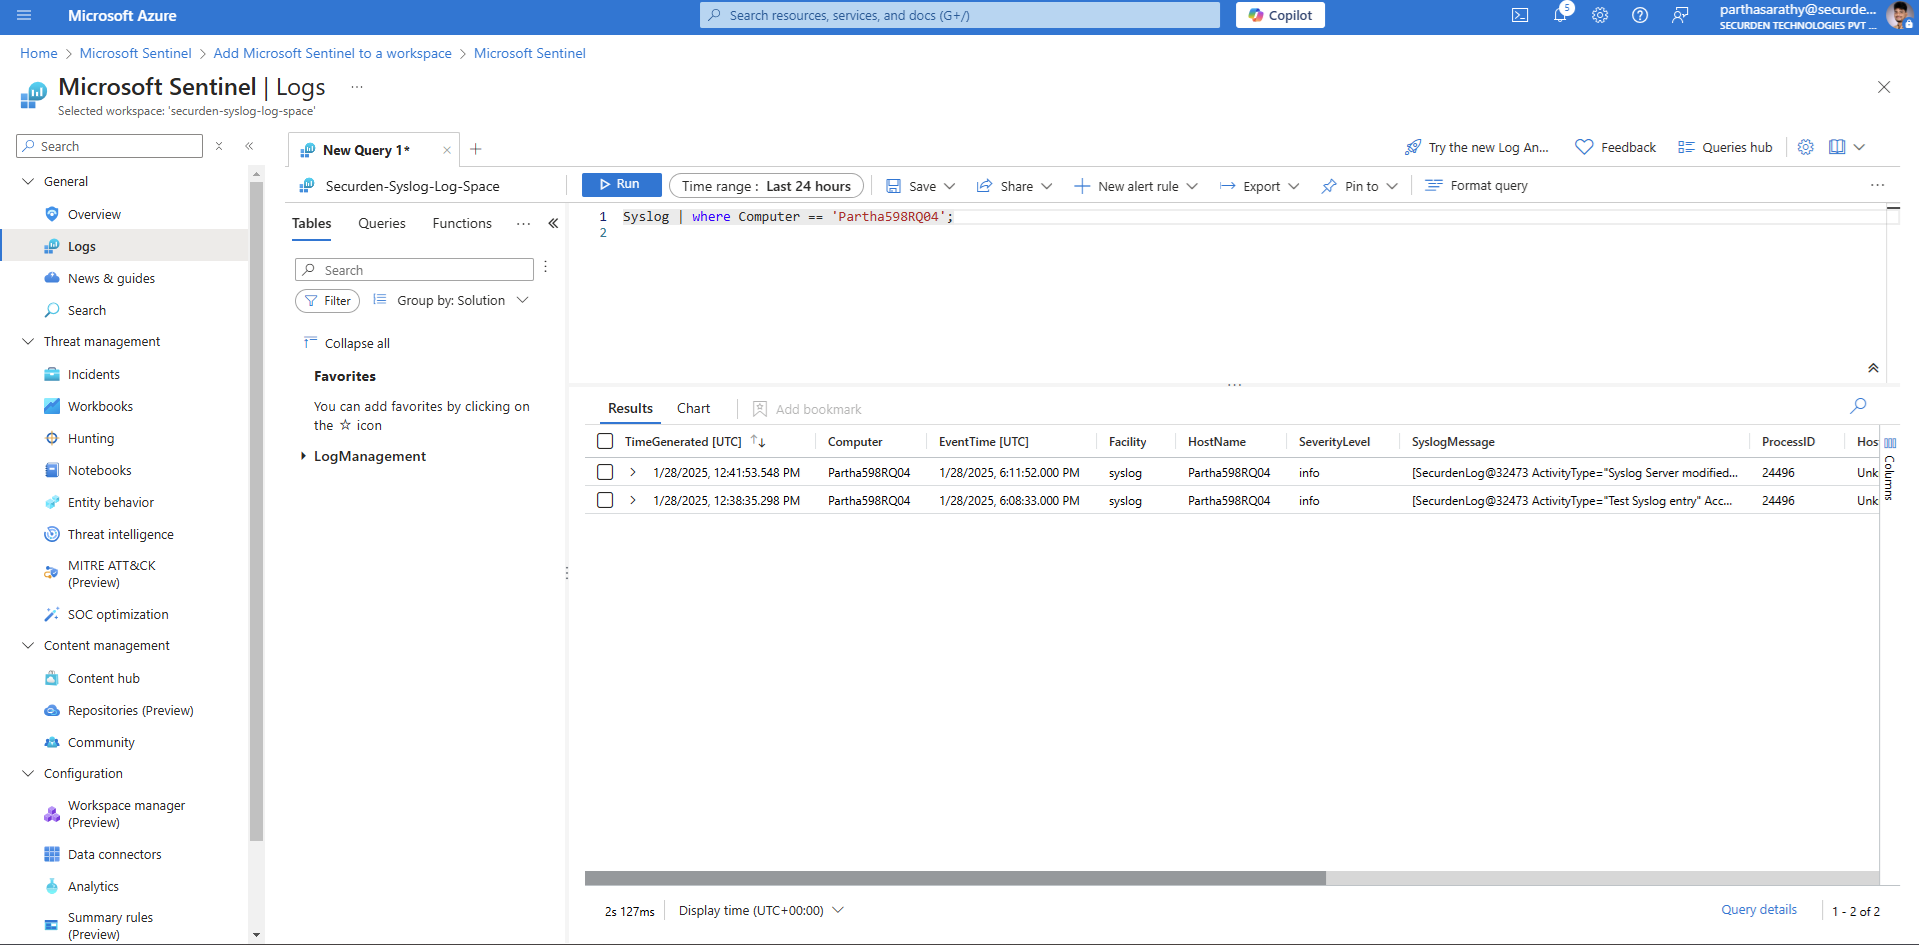This screenshot has width=1919, height=945.
Task: Open MITRE ATT&CK (Preview) page
Action: (112, 574)
